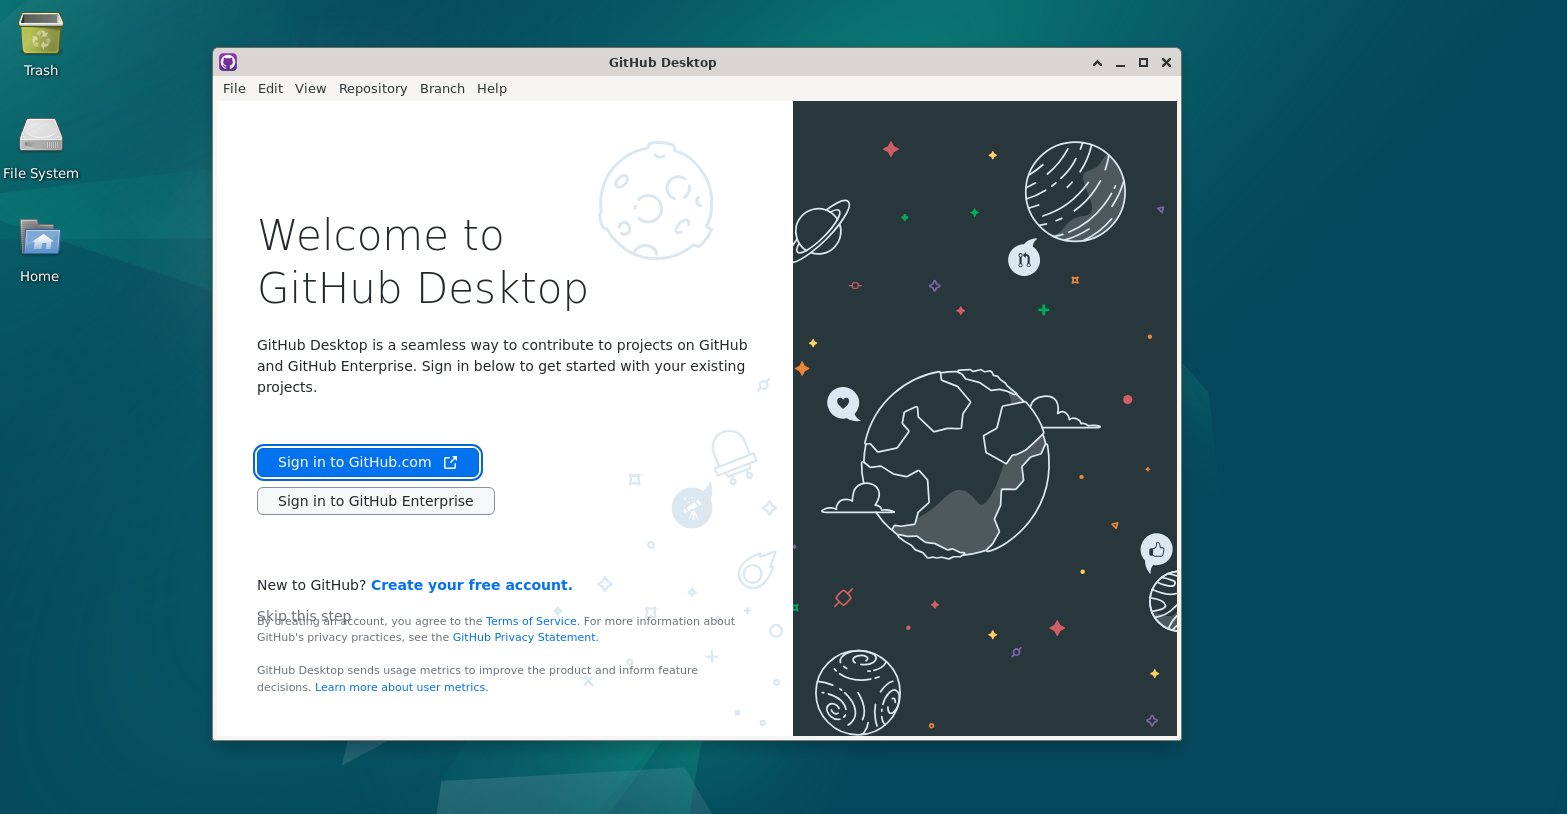Close the GitHub Desktop window

tap(1166, 62)
